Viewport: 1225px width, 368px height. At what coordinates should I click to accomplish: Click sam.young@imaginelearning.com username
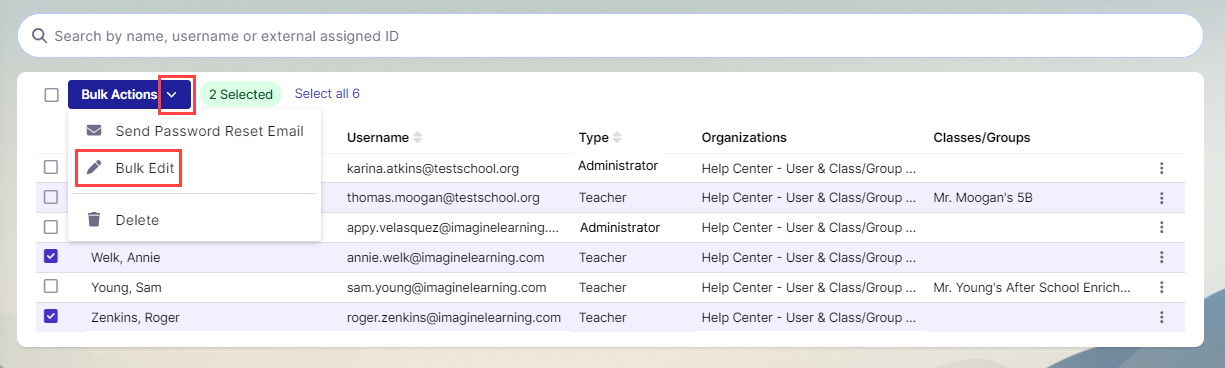(x=447, y=287)
